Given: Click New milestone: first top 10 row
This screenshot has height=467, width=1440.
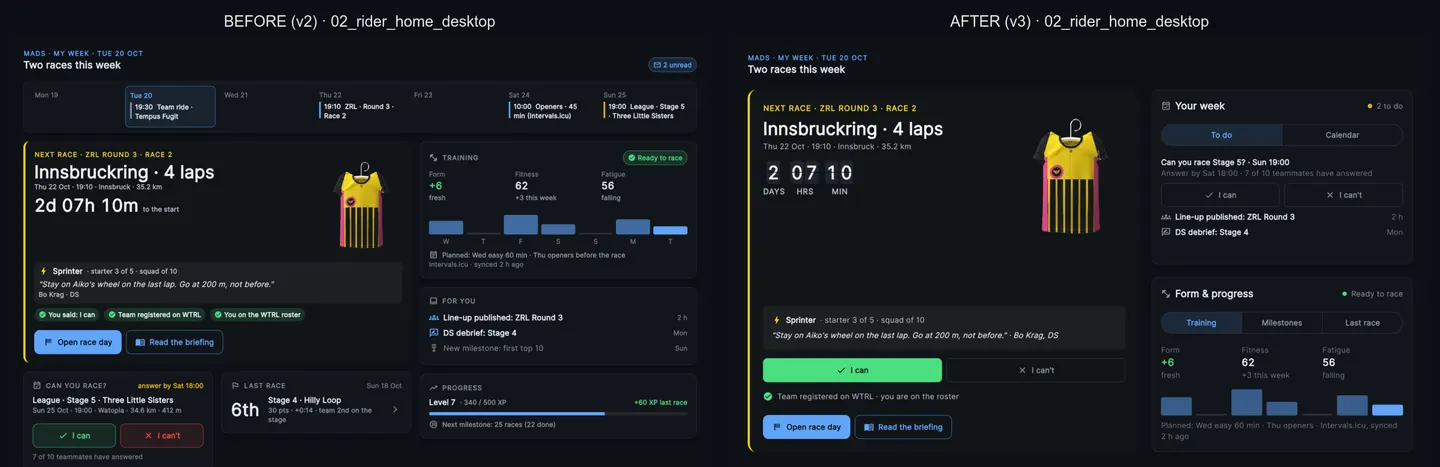Looking at the screenshot, I should coord(558,348).
